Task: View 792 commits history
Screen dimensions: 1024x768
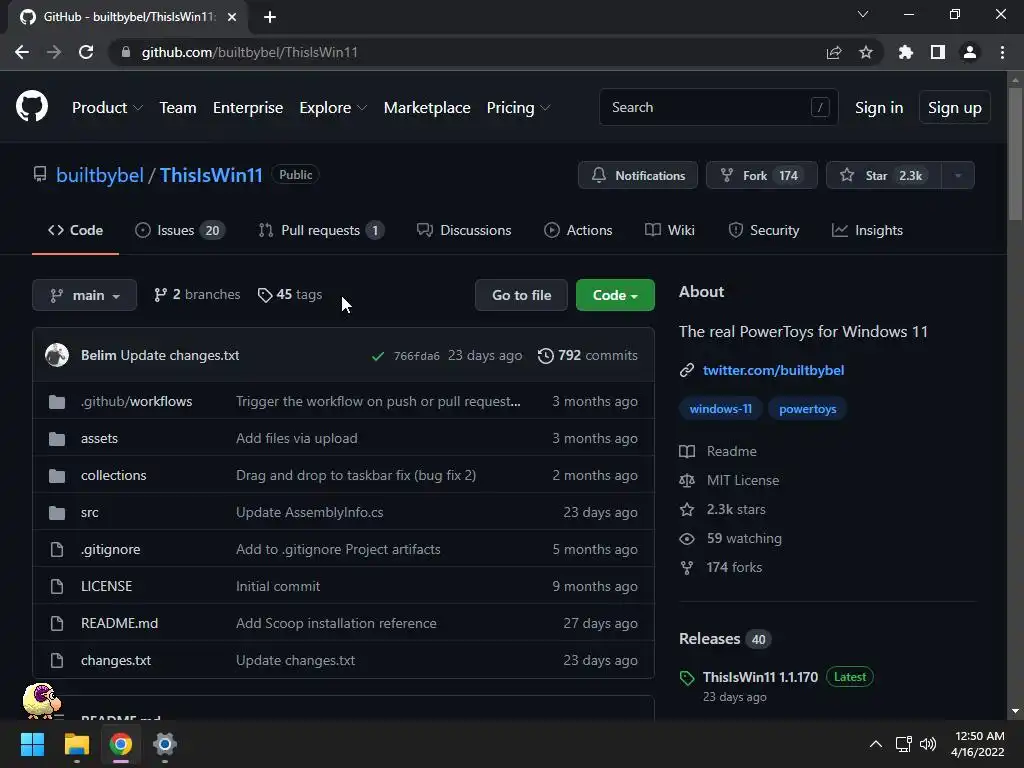Action: tap(587, 355)
